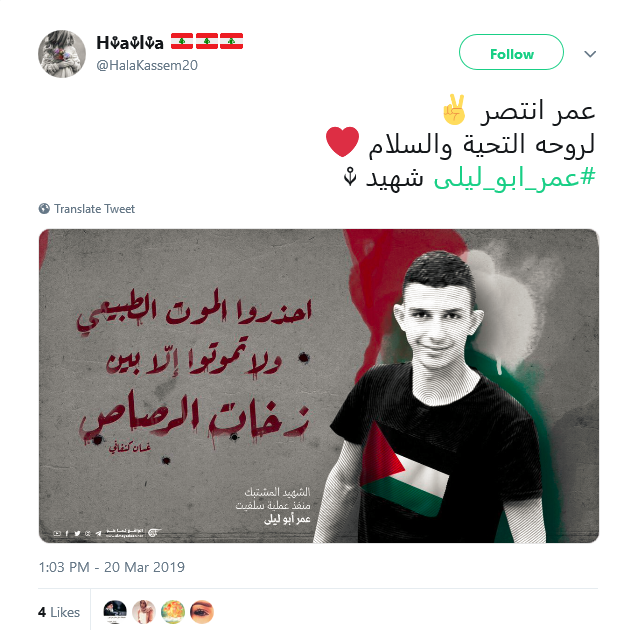
Task: Click the fourth liker's eye avatar
Action: point(202,612)
